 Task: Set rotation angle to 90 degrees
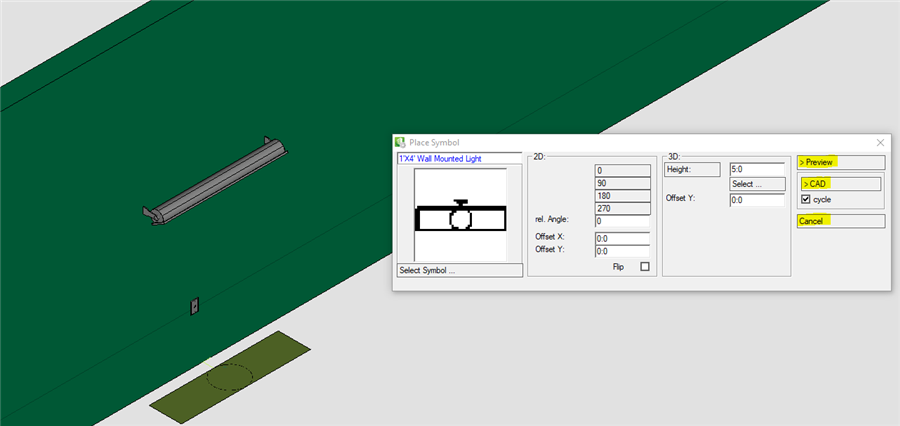coord(622,182)
